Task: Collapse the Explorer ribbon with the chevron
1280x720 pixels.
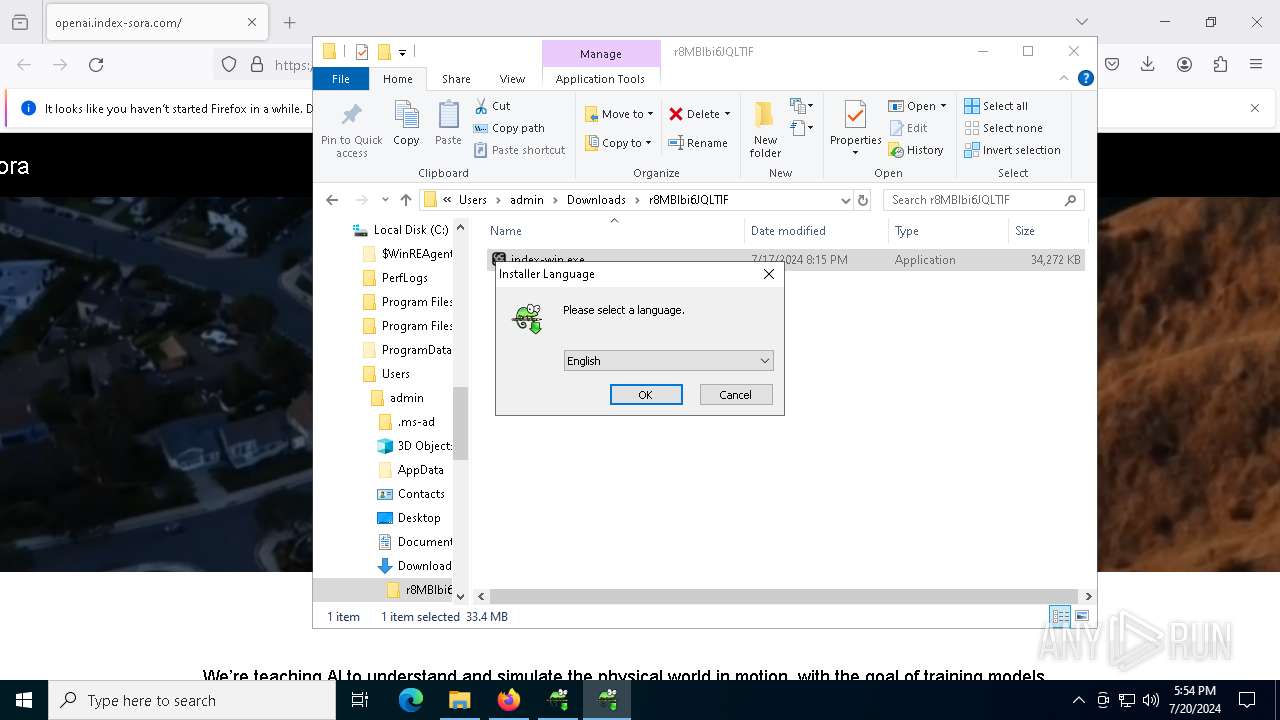Action: pyautogui.click(x=1064, y=78)
